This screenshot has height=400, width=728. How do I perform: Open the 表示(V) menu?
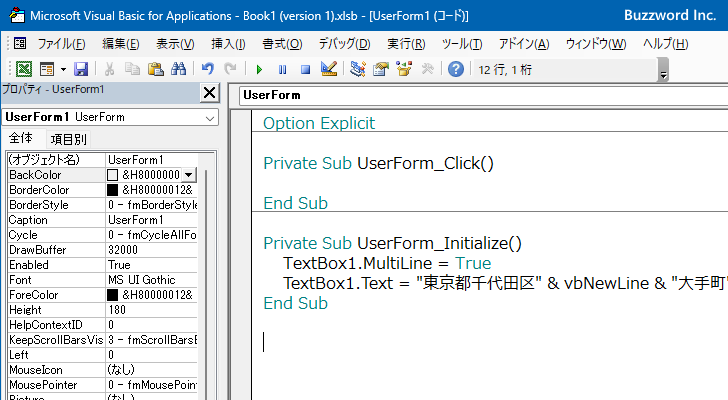click(x=175, y=44)
